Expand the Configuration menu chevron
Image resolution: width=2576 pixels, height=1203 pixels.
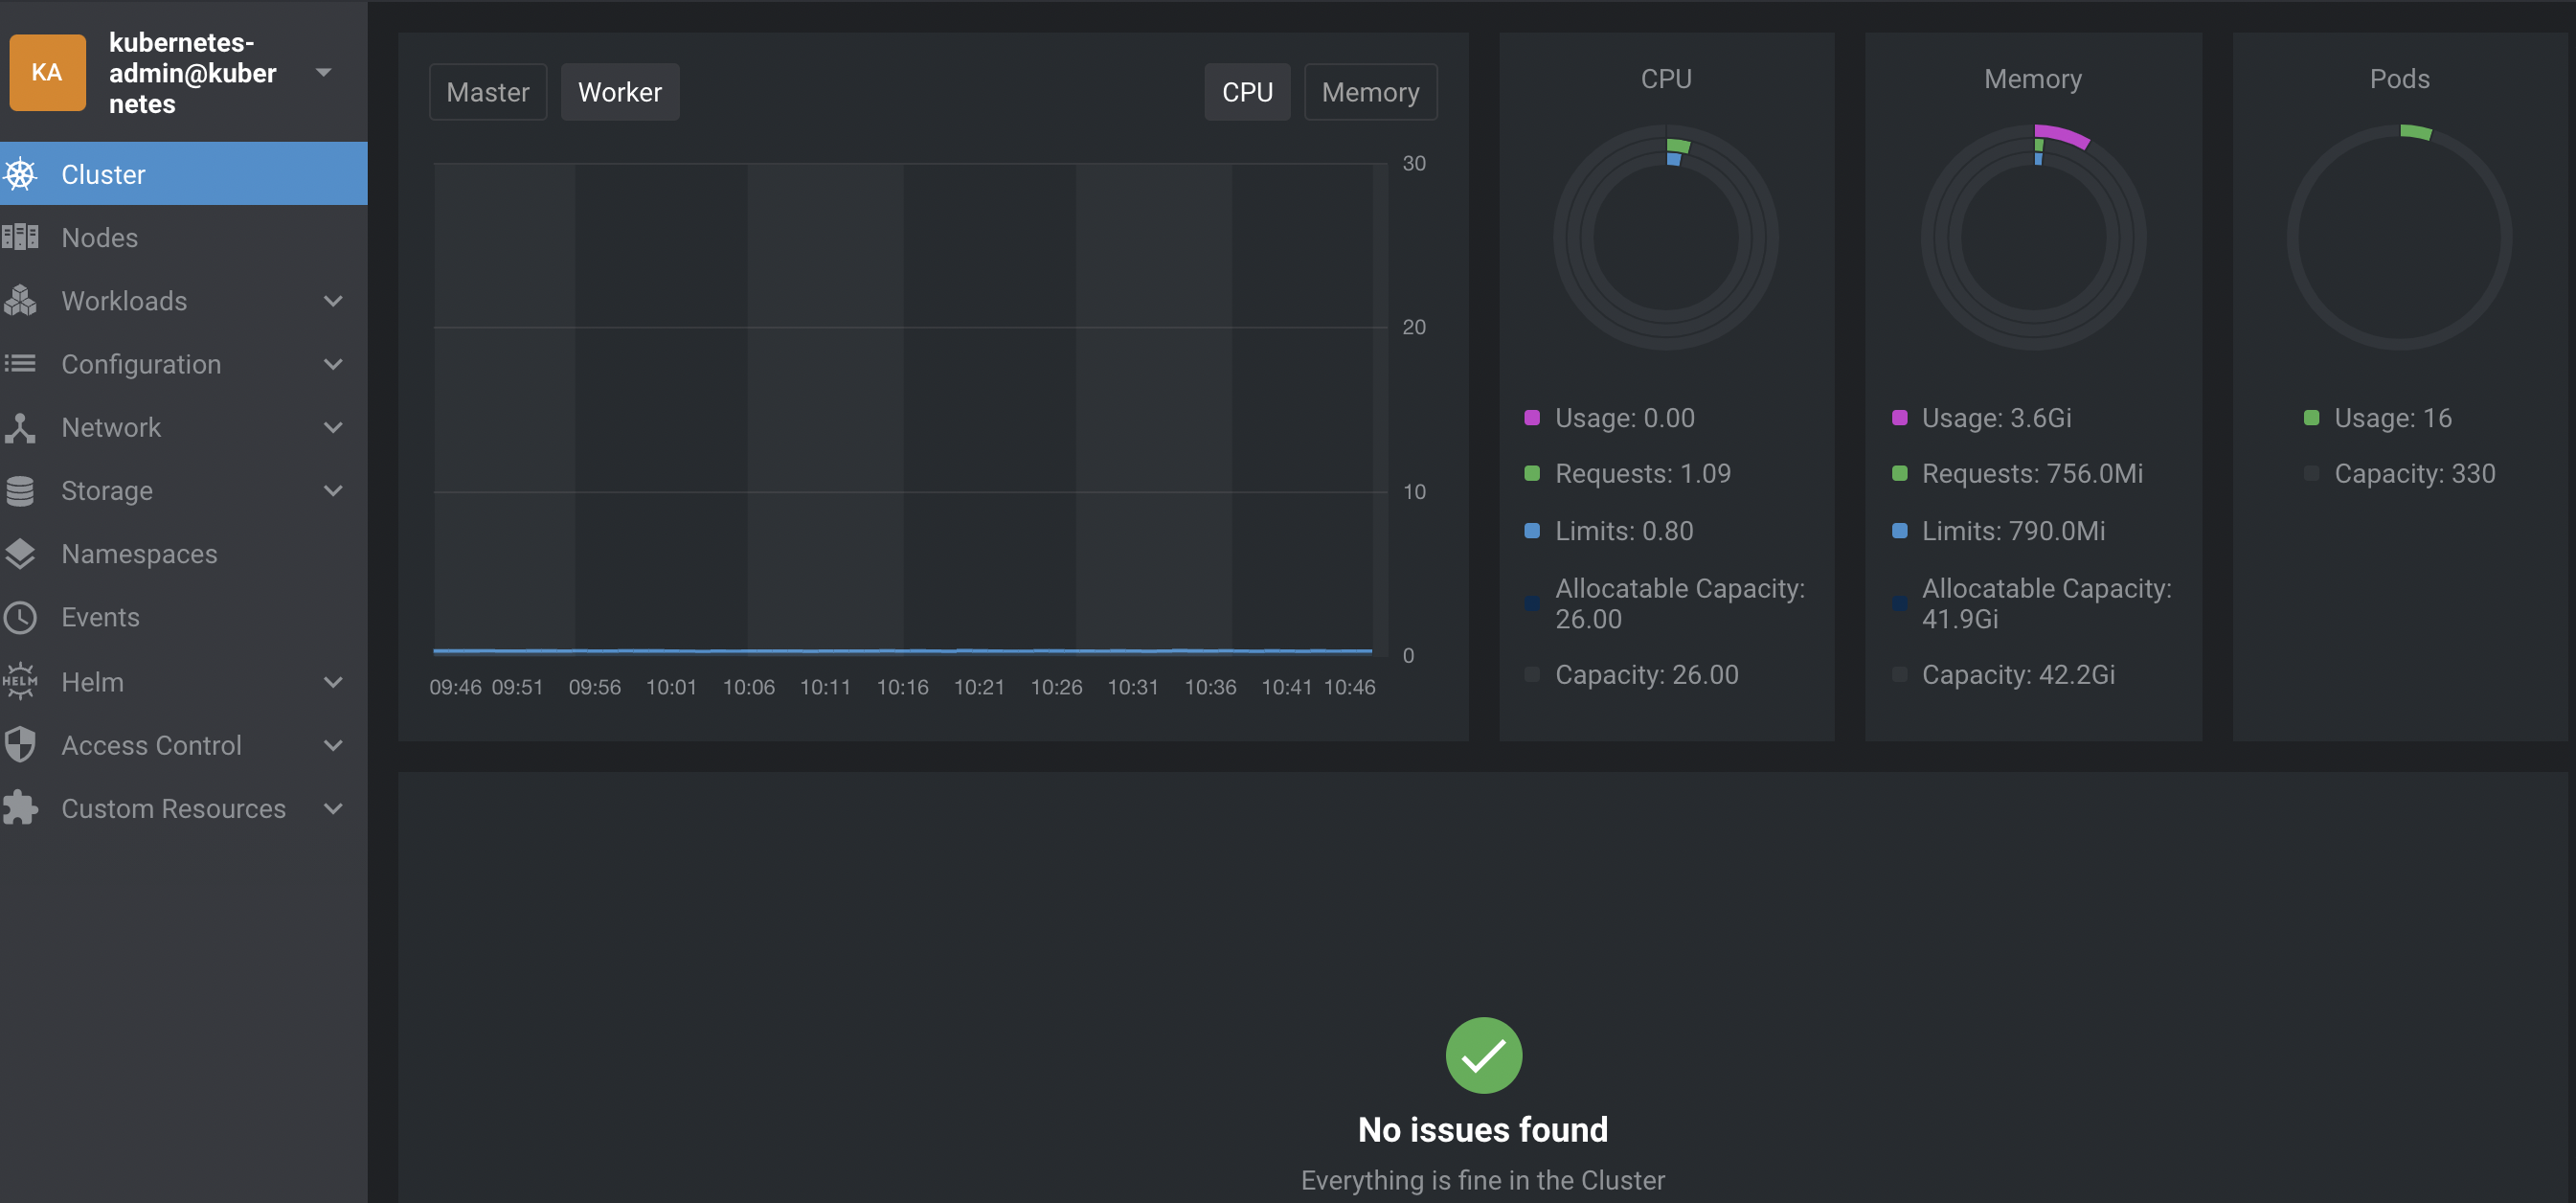click(x=333, y=364)
